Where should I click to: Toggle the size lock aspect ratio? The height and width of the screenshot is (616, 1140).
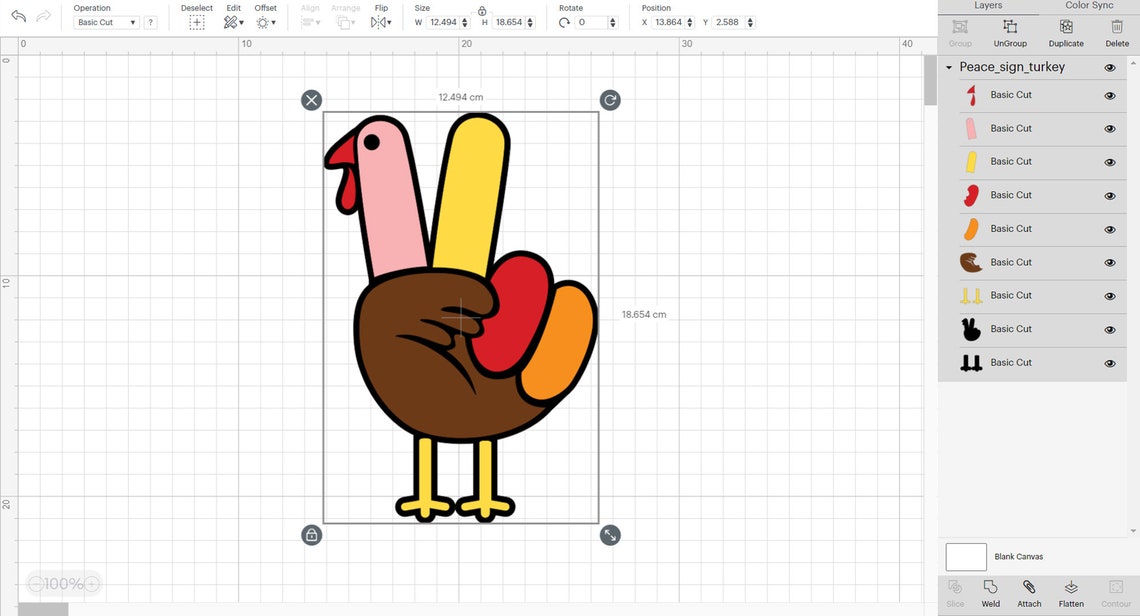click(482, 10)
